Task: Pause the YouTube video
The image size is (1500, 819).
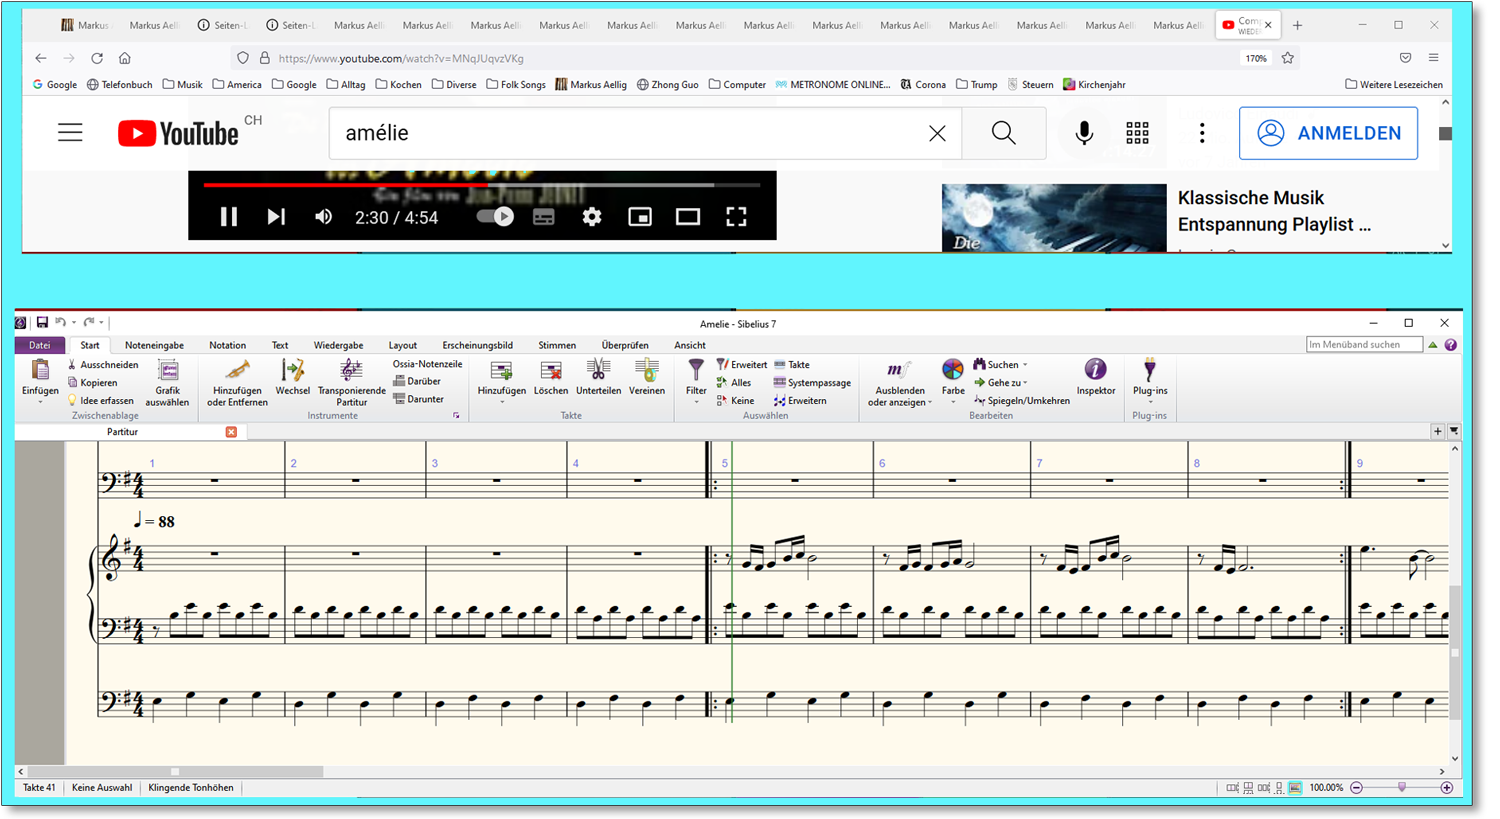Action: click(229, 217)
